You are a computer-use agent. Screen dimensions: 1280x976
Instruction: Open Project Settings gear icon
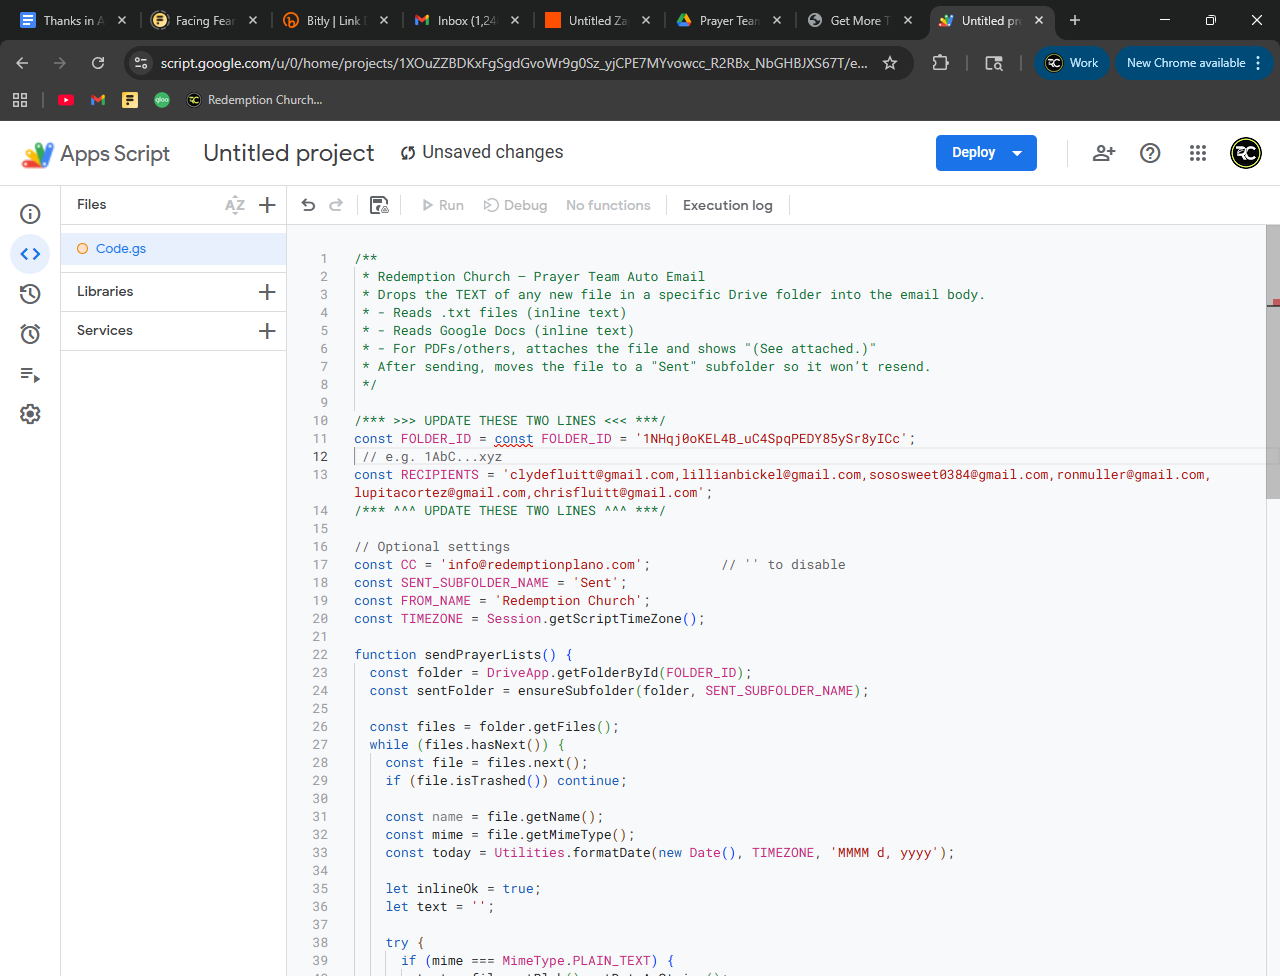coord(30,414)
